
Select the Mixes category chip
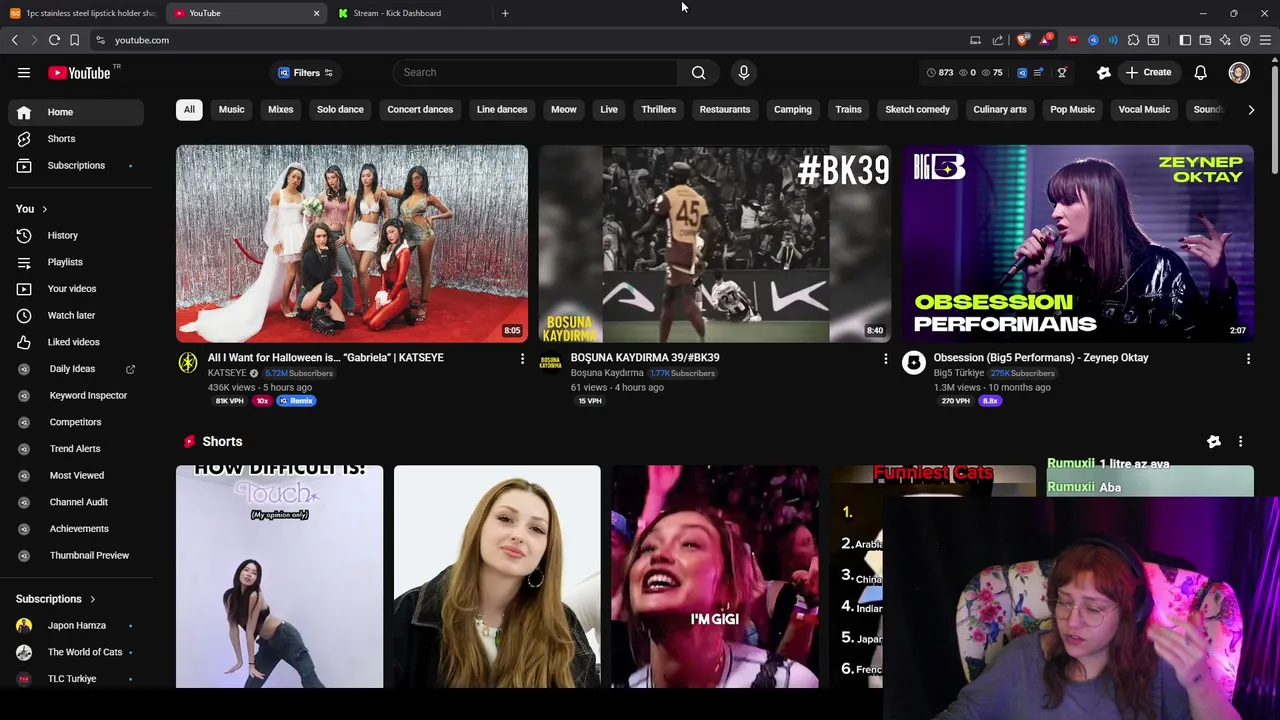click(x=280, y=109)
